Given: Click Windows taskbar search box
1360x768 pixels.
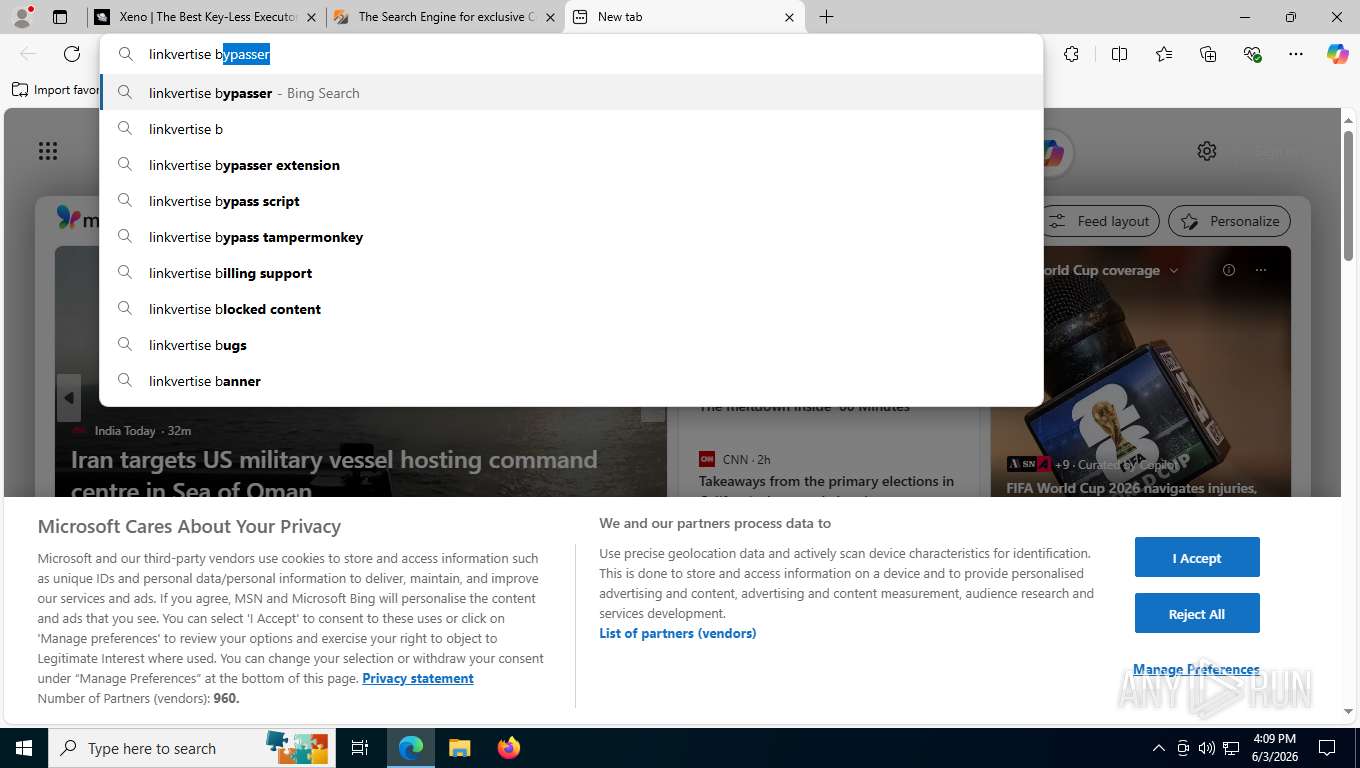Looking at the screenshot, I should tap(192, 748).
